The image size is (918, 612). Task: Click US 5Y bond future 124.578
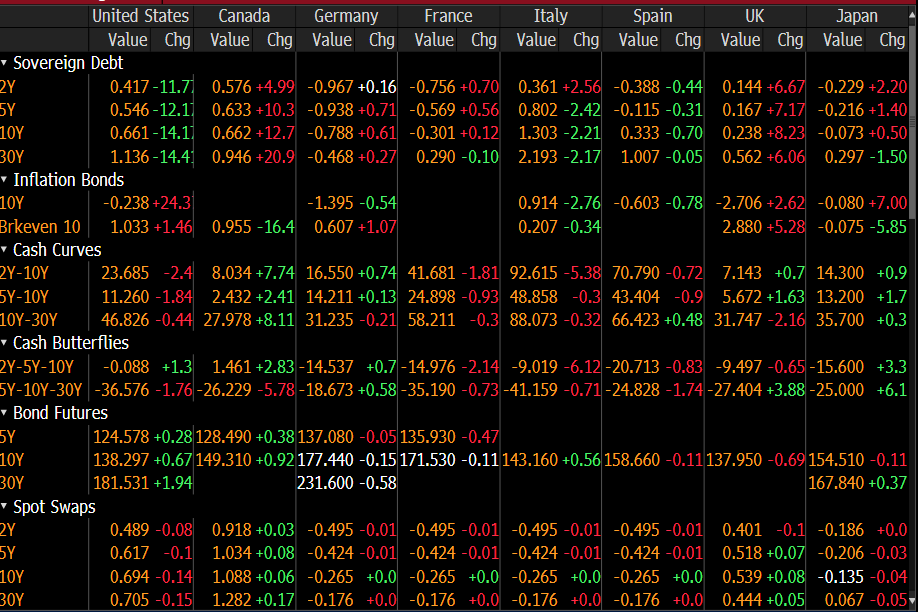point(121,437)
